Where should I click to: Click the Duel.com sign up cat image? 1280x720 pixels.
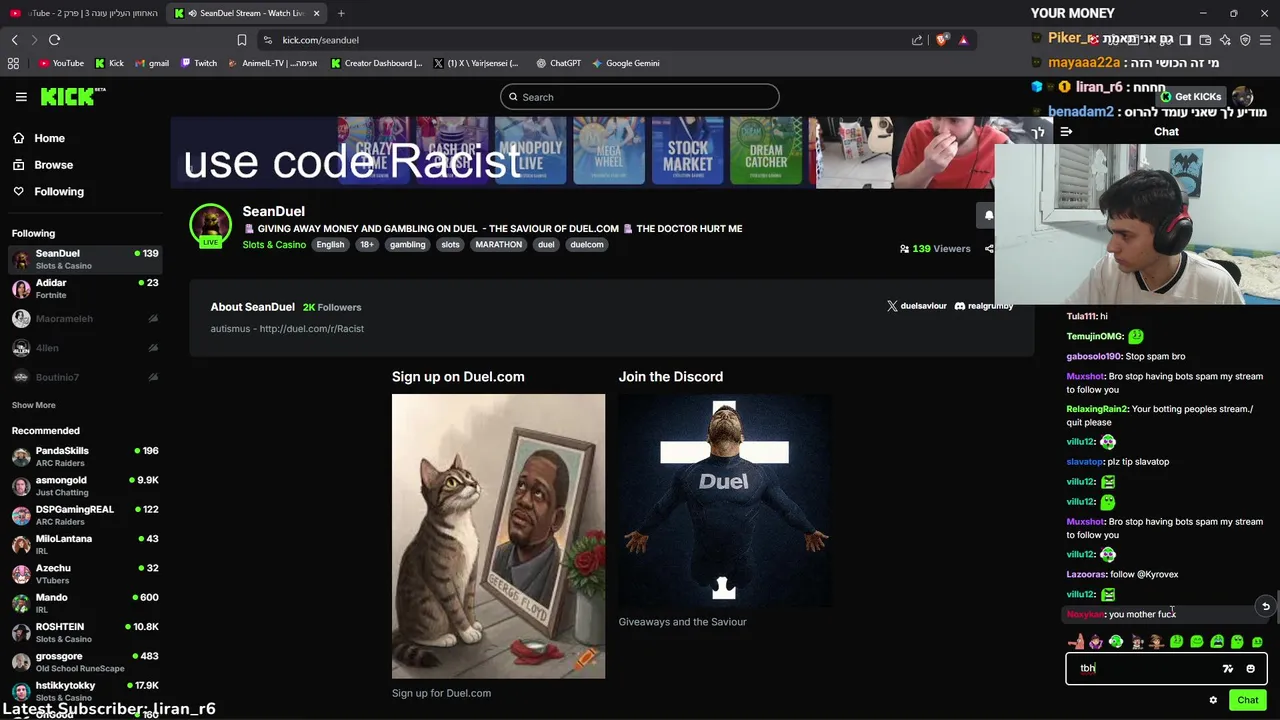point(498,536)
